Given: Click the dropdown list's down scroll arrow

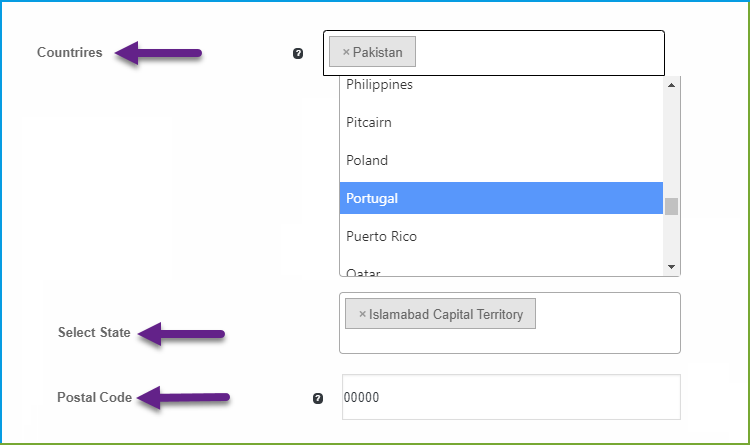Looking at the screenshot, I should (671, 267).
